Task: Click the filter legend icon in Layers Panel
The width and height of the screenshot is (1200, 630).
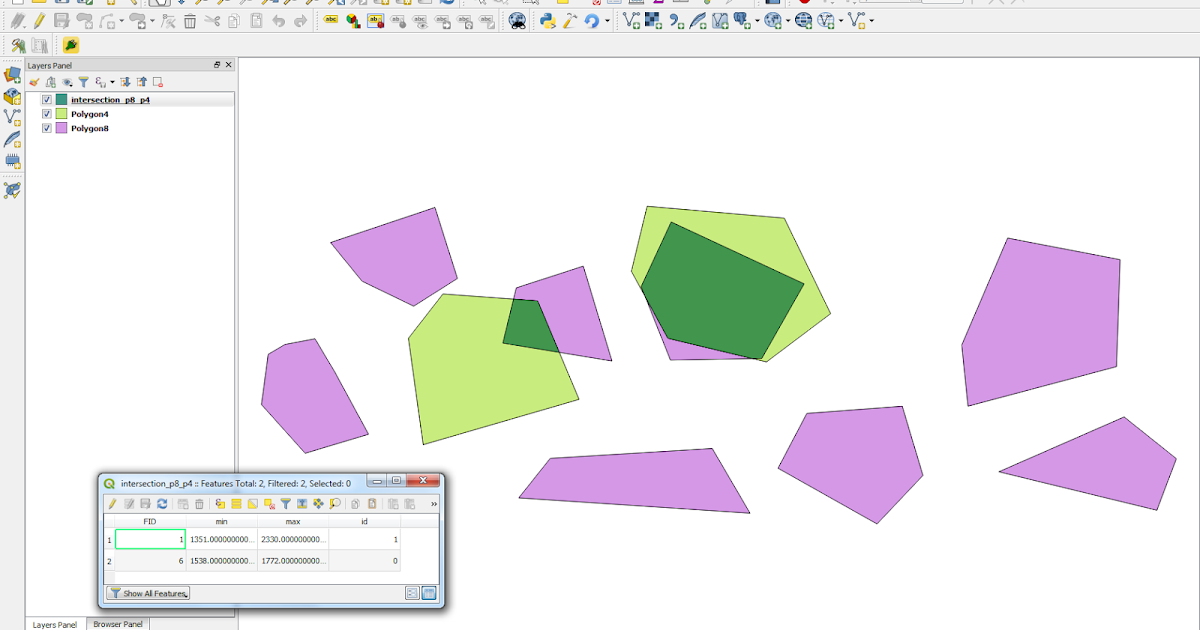Action: [85, 82]
